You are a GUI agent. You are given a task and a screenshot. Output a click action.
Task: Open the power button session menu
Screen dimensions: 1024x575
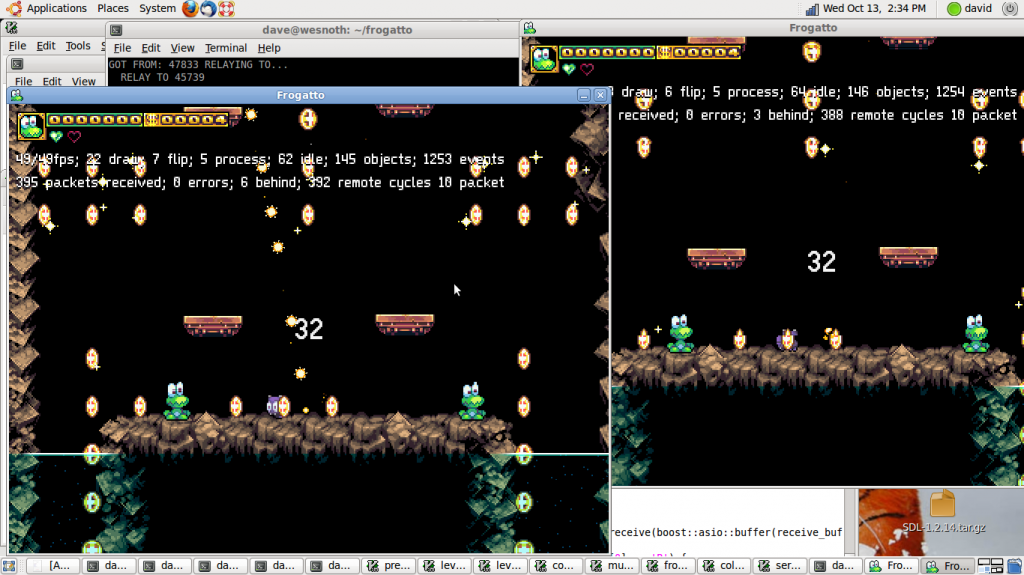(x=1010, y=8)
